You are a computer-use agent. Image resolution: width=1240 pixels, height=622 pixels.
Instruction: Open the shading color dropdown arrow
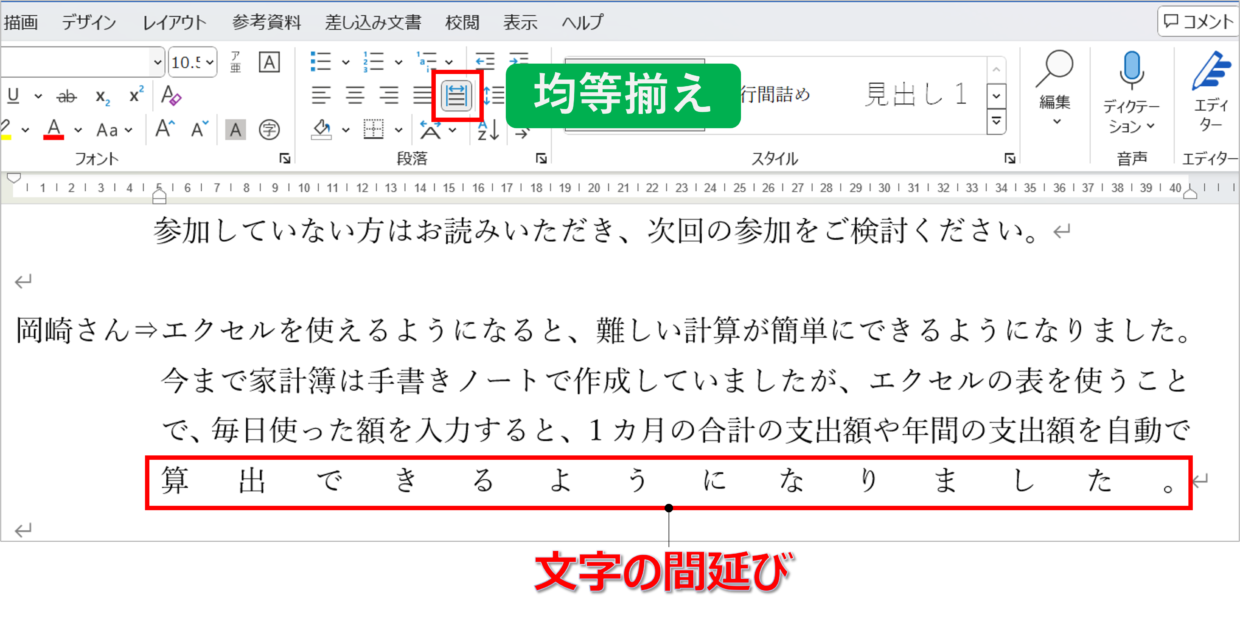click(x=345, y=130)
